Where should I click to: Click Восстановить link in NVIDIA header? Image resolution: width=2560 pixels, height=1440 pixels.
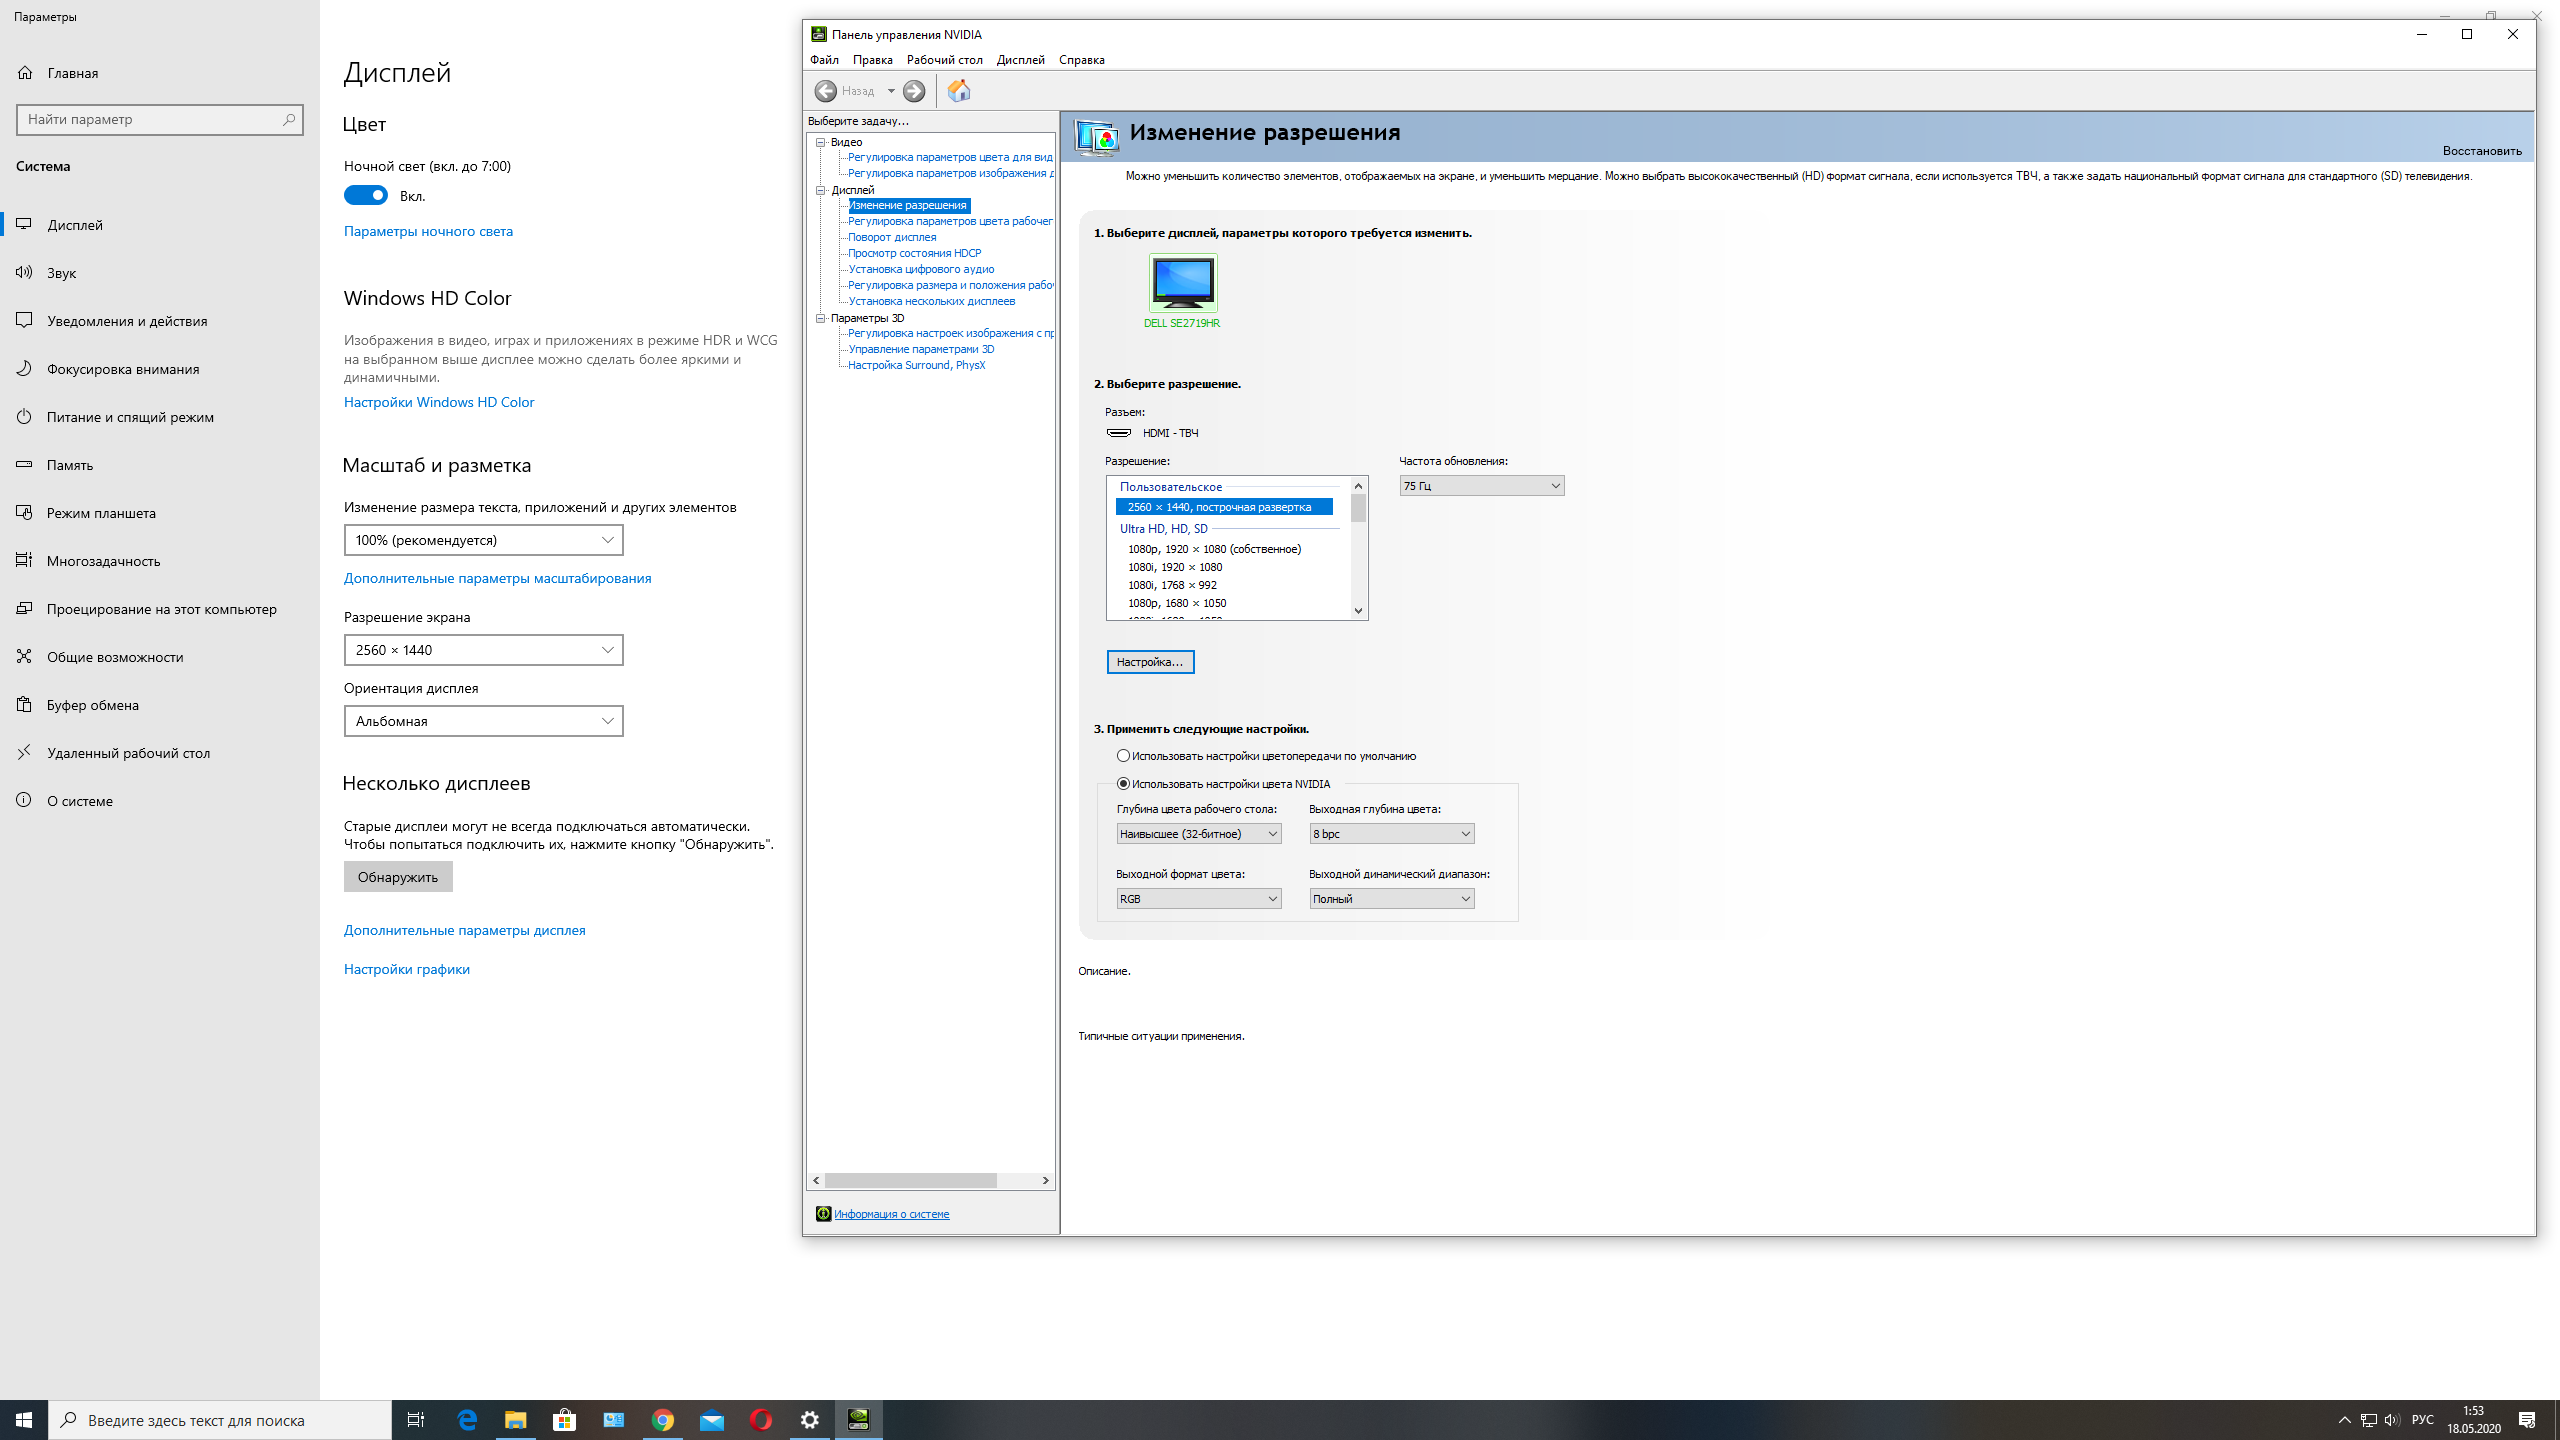click(x=2482, y=151)
